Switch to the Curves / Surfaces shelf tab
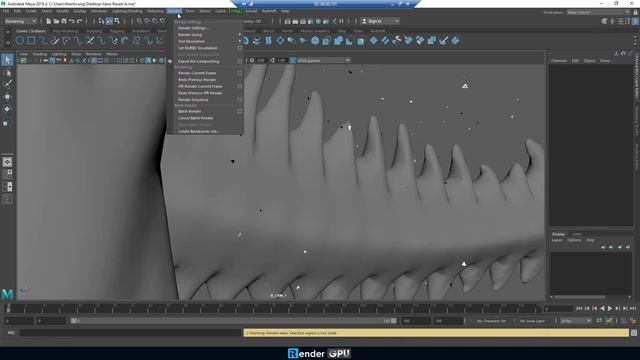 pos(31,31)
